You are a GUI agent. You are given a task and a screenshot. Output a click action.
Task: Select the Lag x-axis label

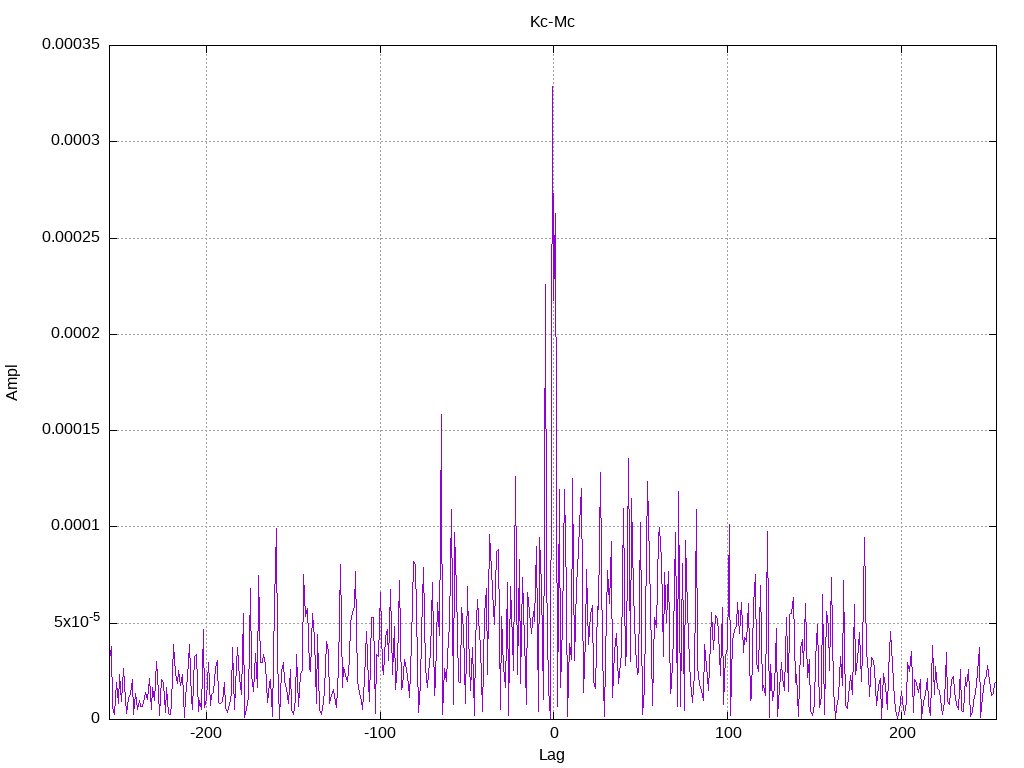(x=552, y=755)
